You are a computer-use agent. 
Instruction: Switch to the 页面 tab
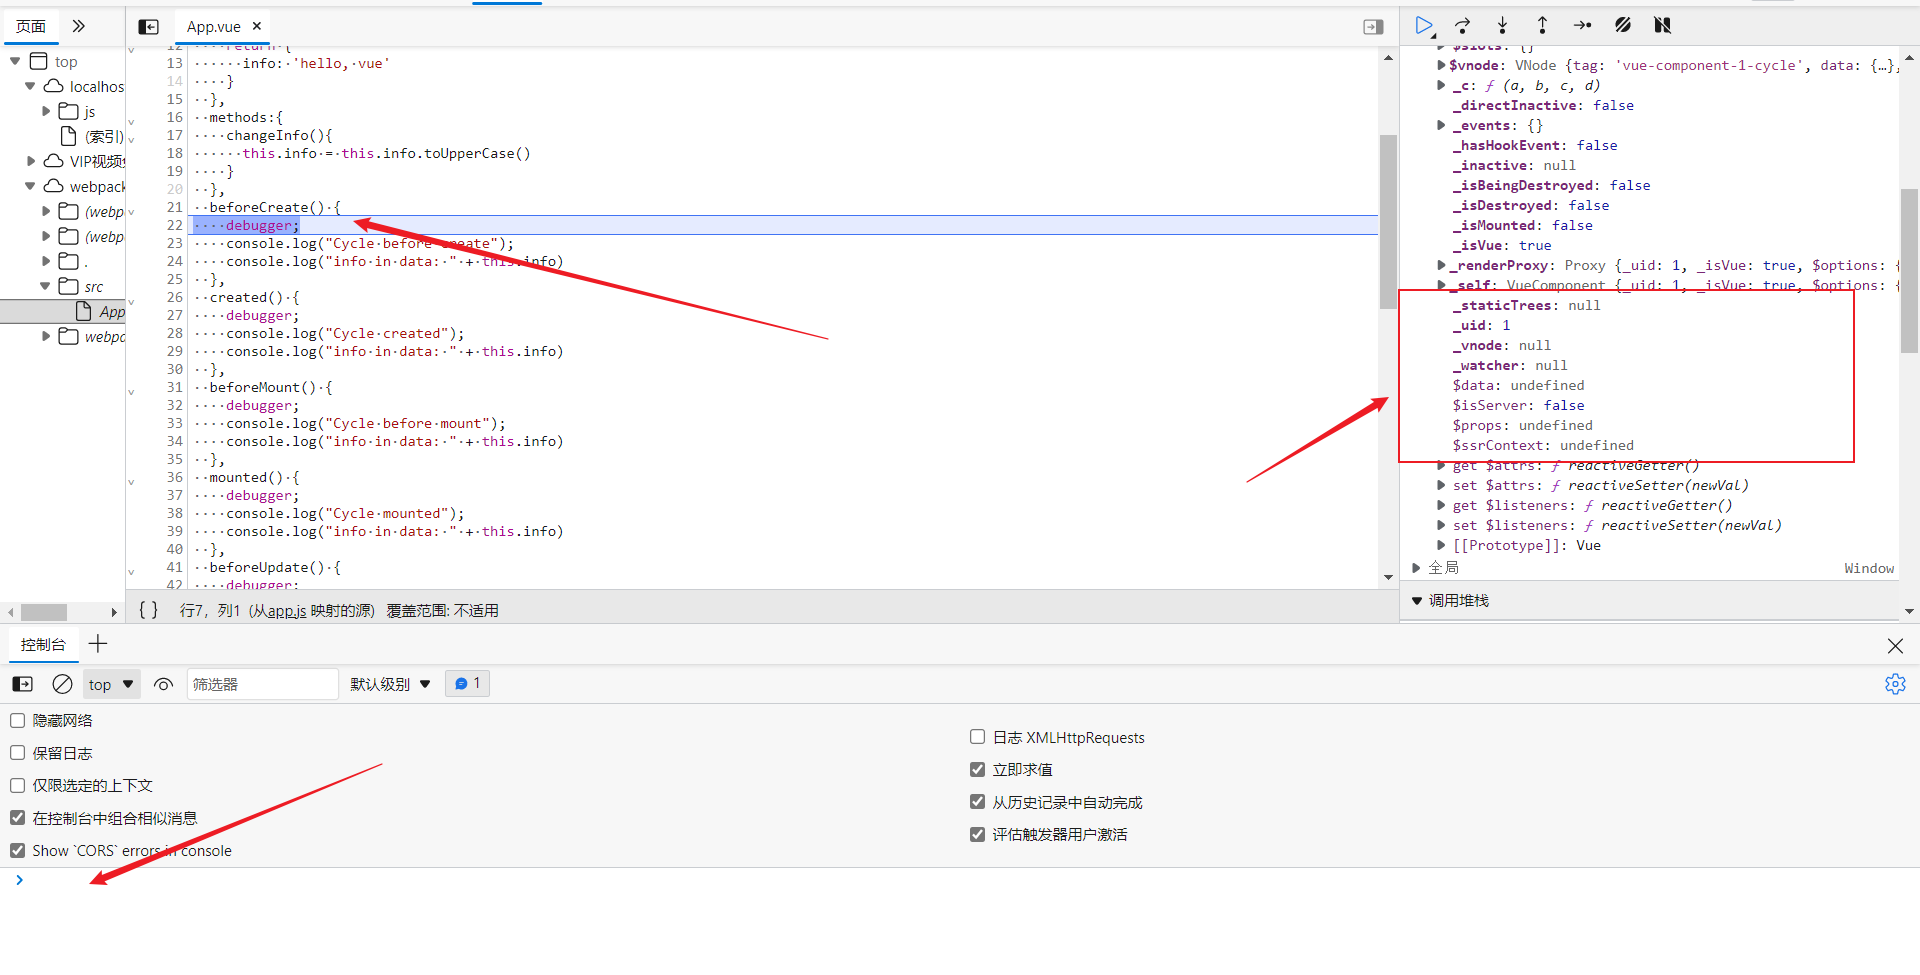(x=31, y=26)
